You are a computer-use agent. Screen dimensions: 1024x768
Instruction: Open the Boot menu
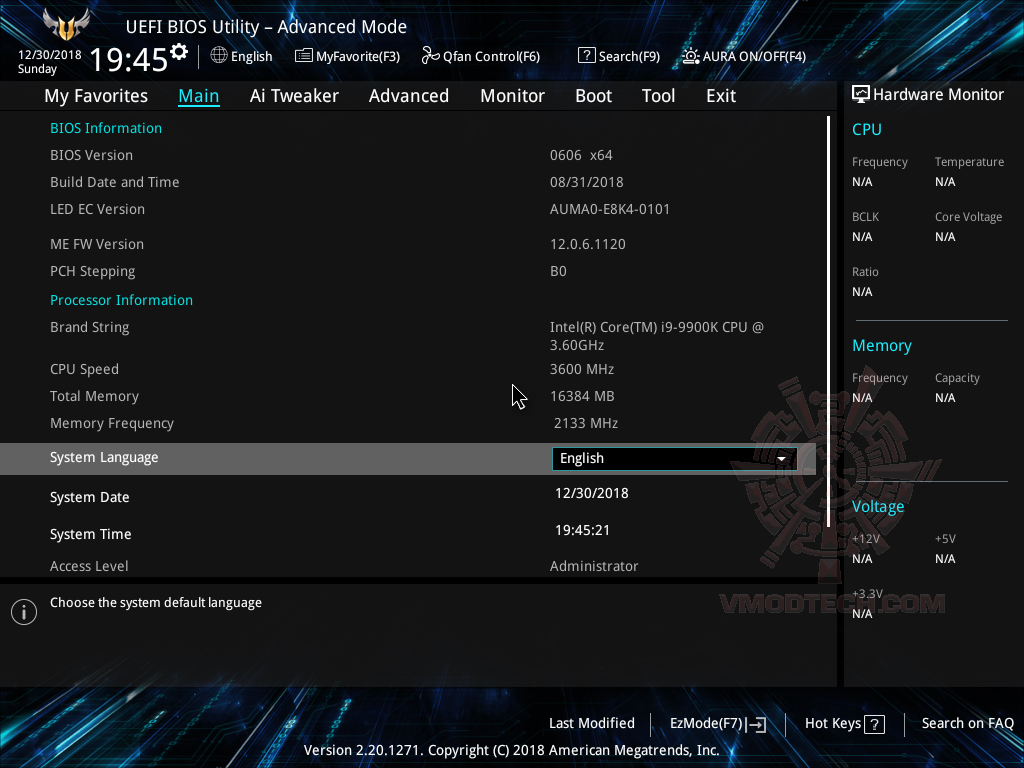593,95
